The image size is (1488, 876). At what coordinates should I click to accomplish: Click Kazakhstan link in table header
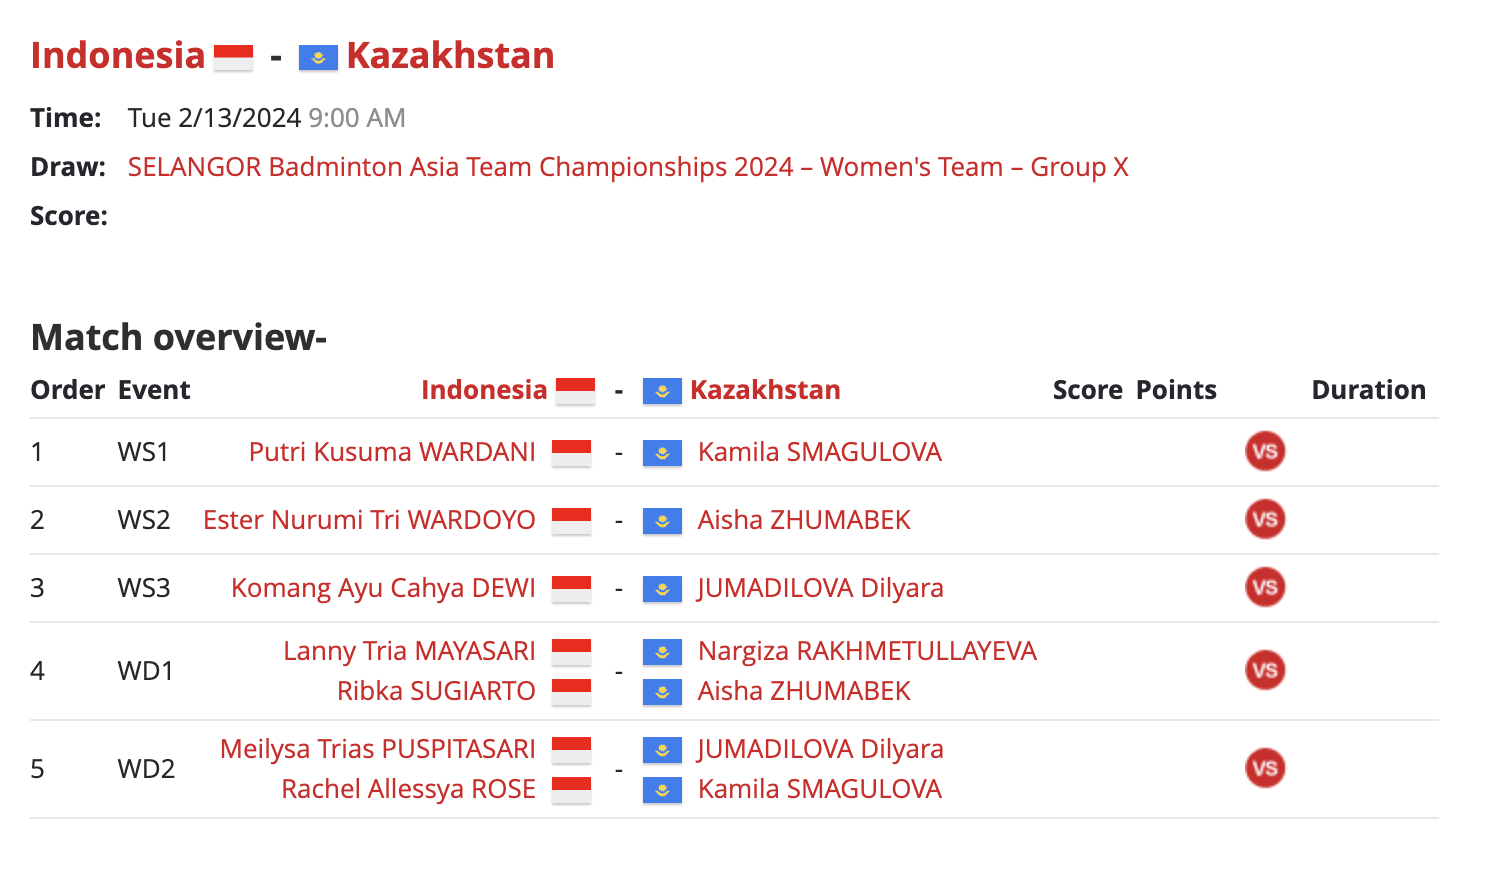click(x=765, y=390)
